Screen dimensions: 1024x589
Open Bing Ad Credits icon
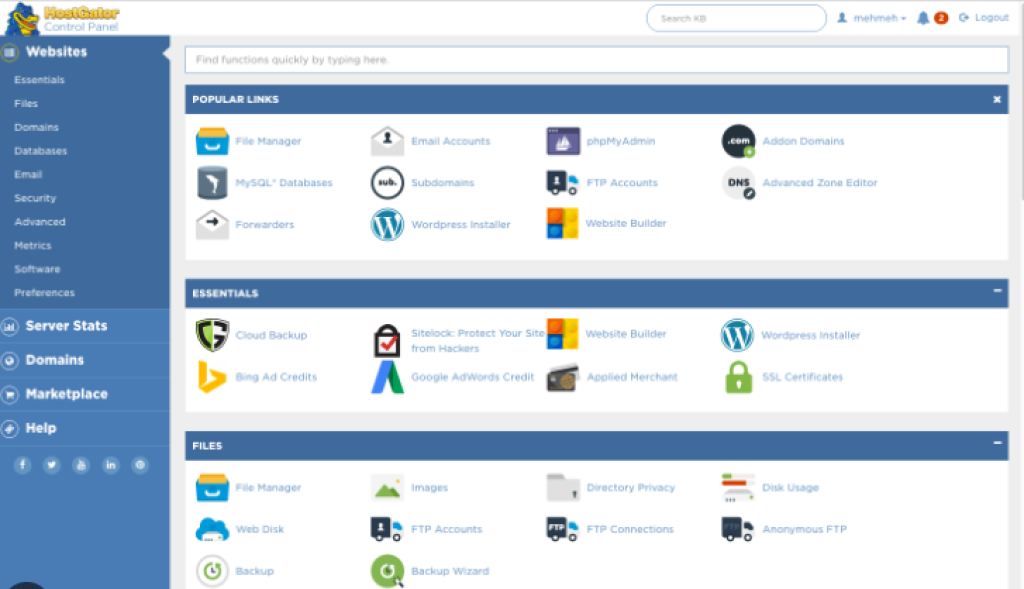pos(212,377)
